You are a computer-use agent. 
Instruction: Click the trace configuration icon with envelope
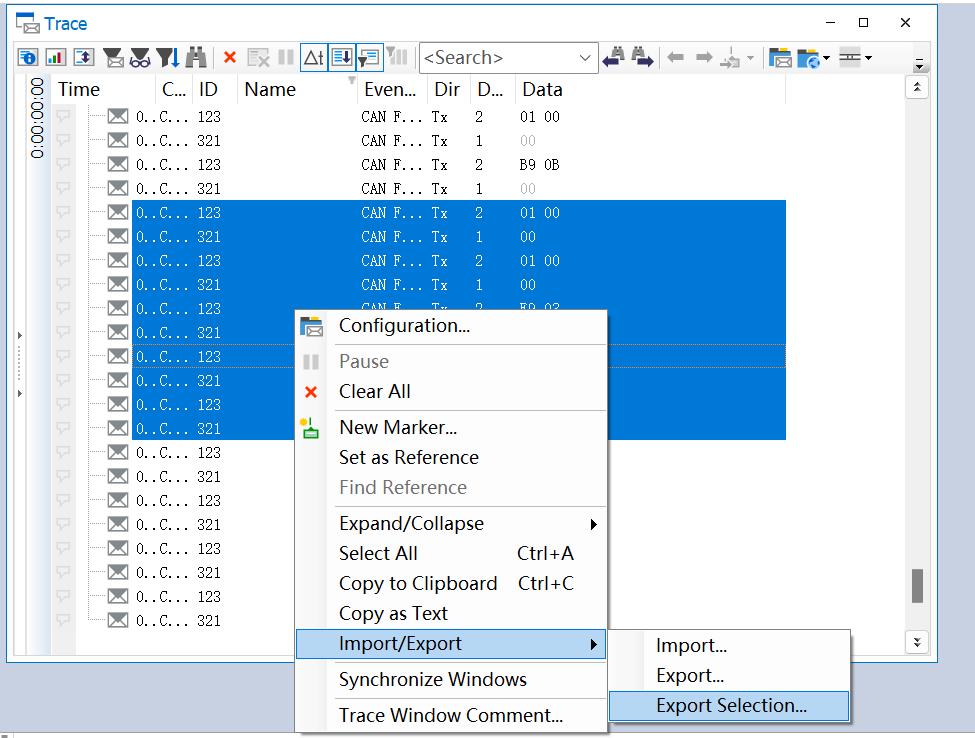click(780, 58)
